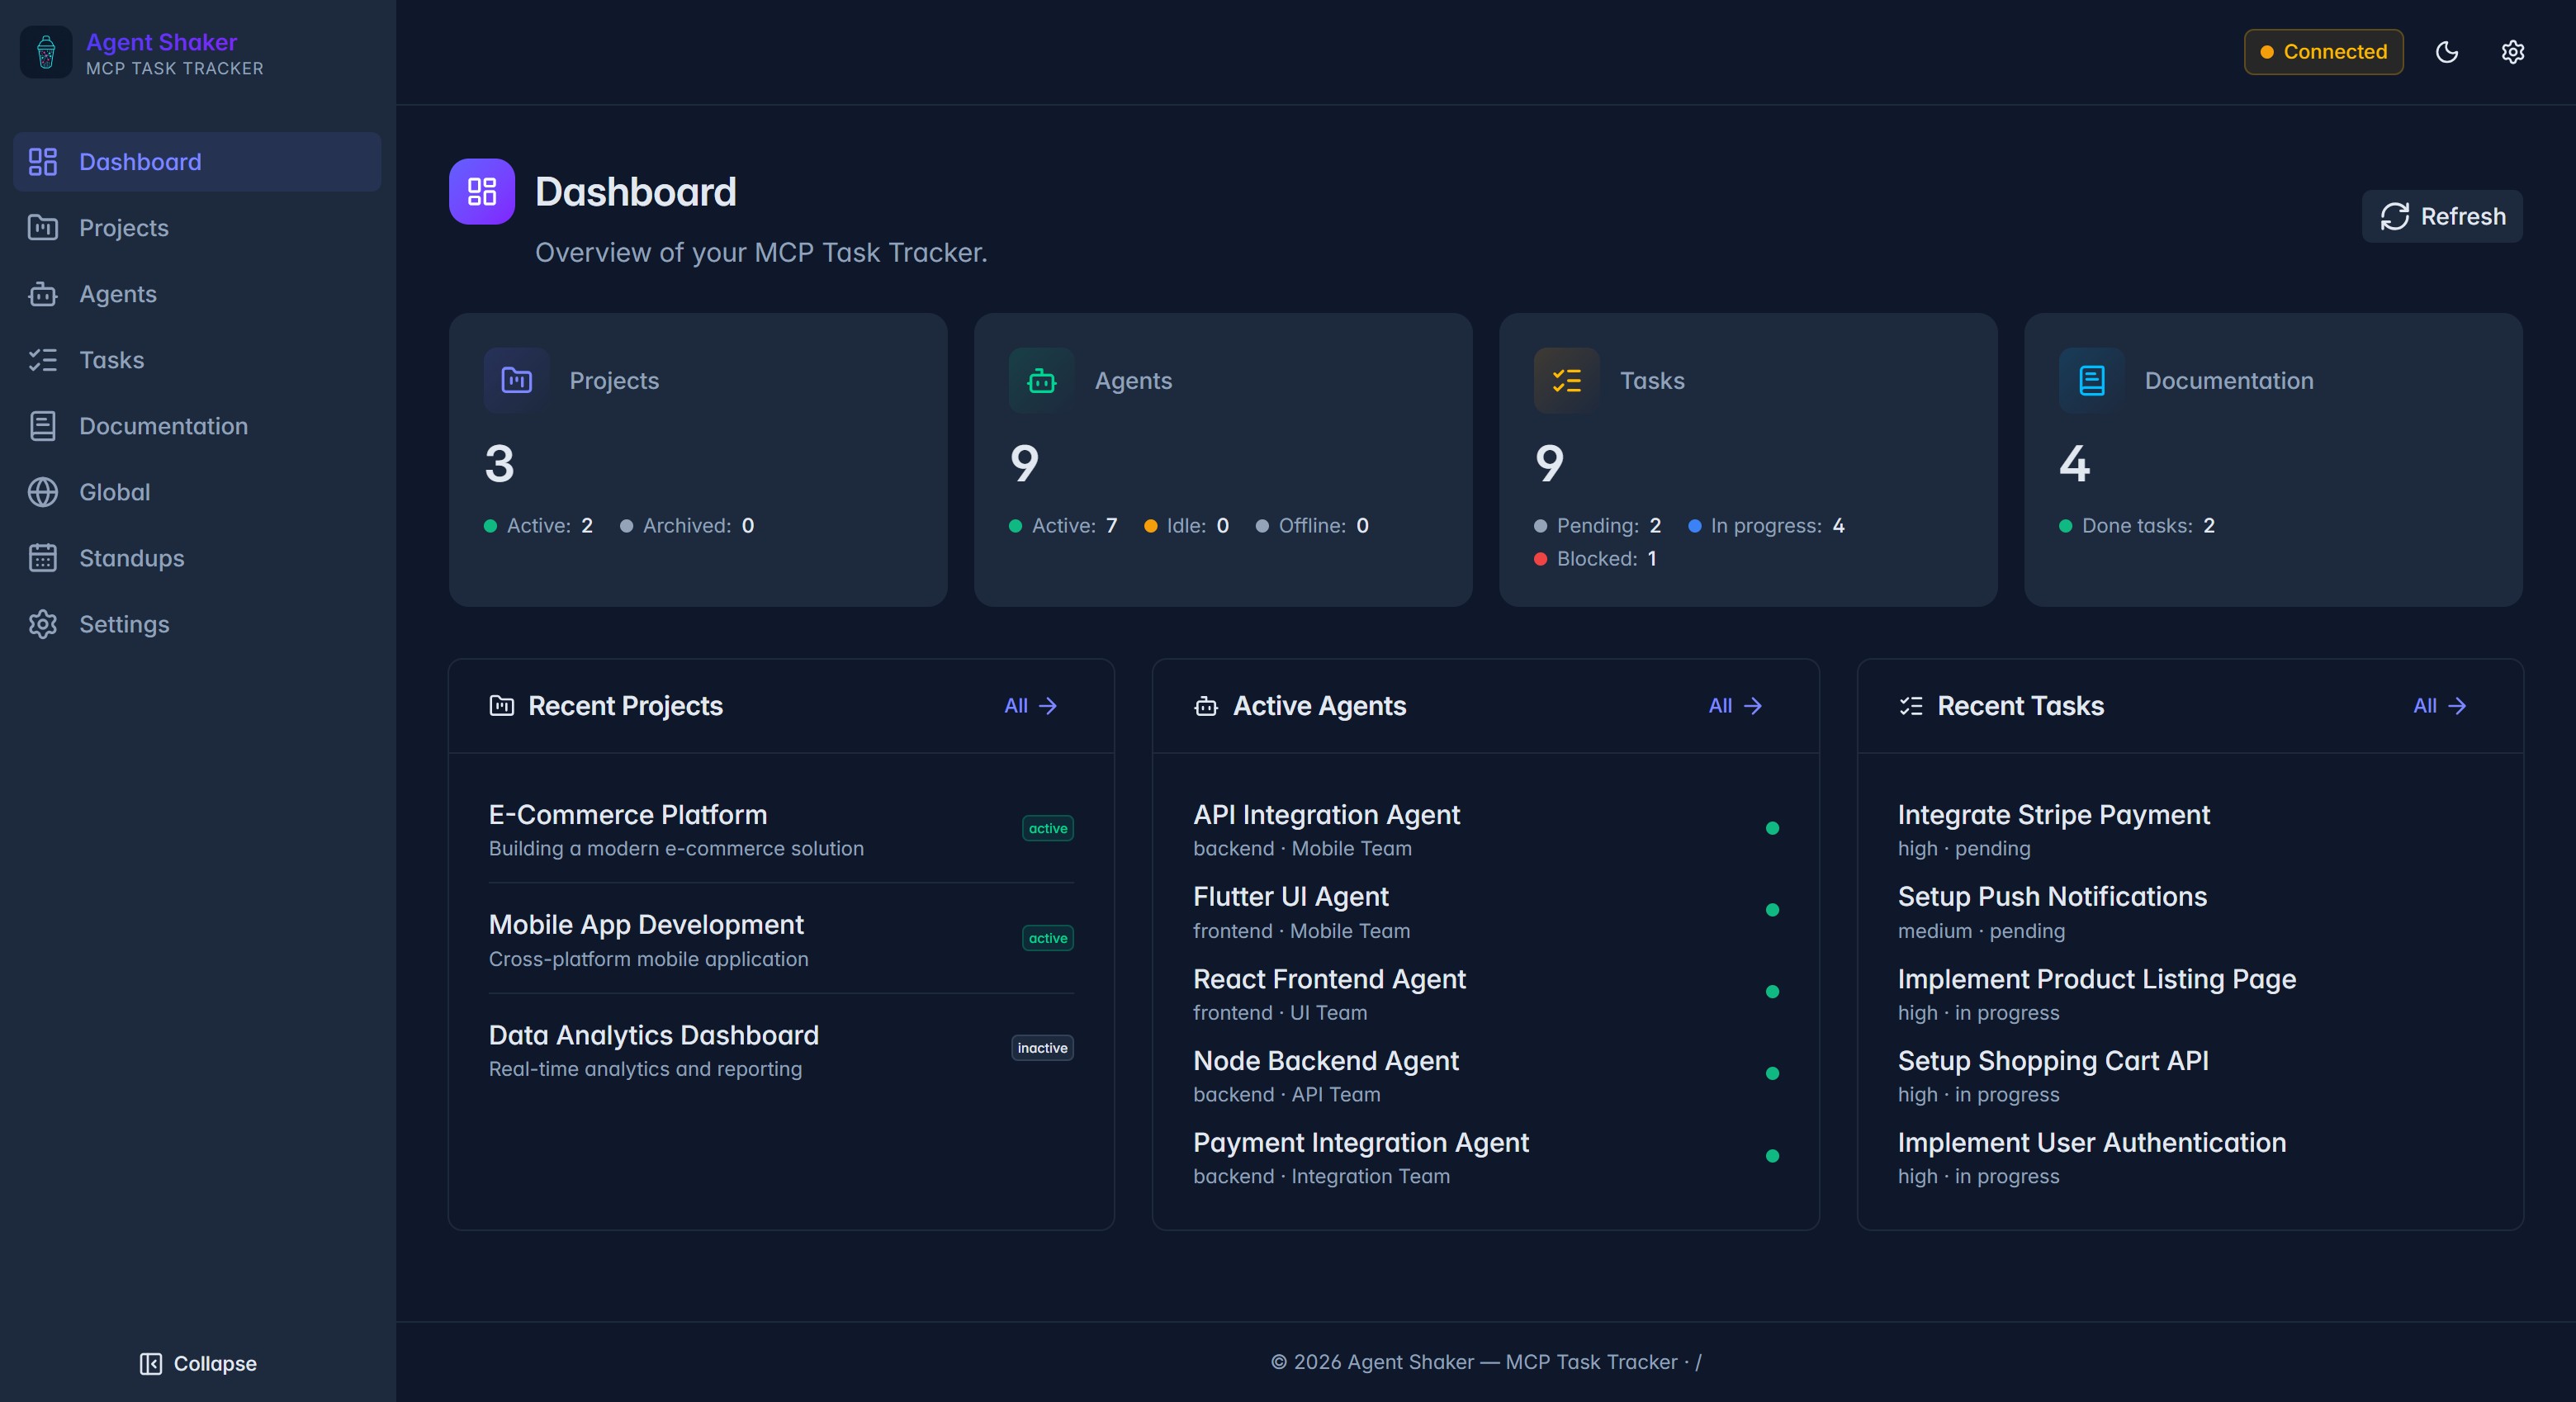Open the Implement User Authentication task
Viewport: 2576px width, 1402px height.
point(2190,1157)
